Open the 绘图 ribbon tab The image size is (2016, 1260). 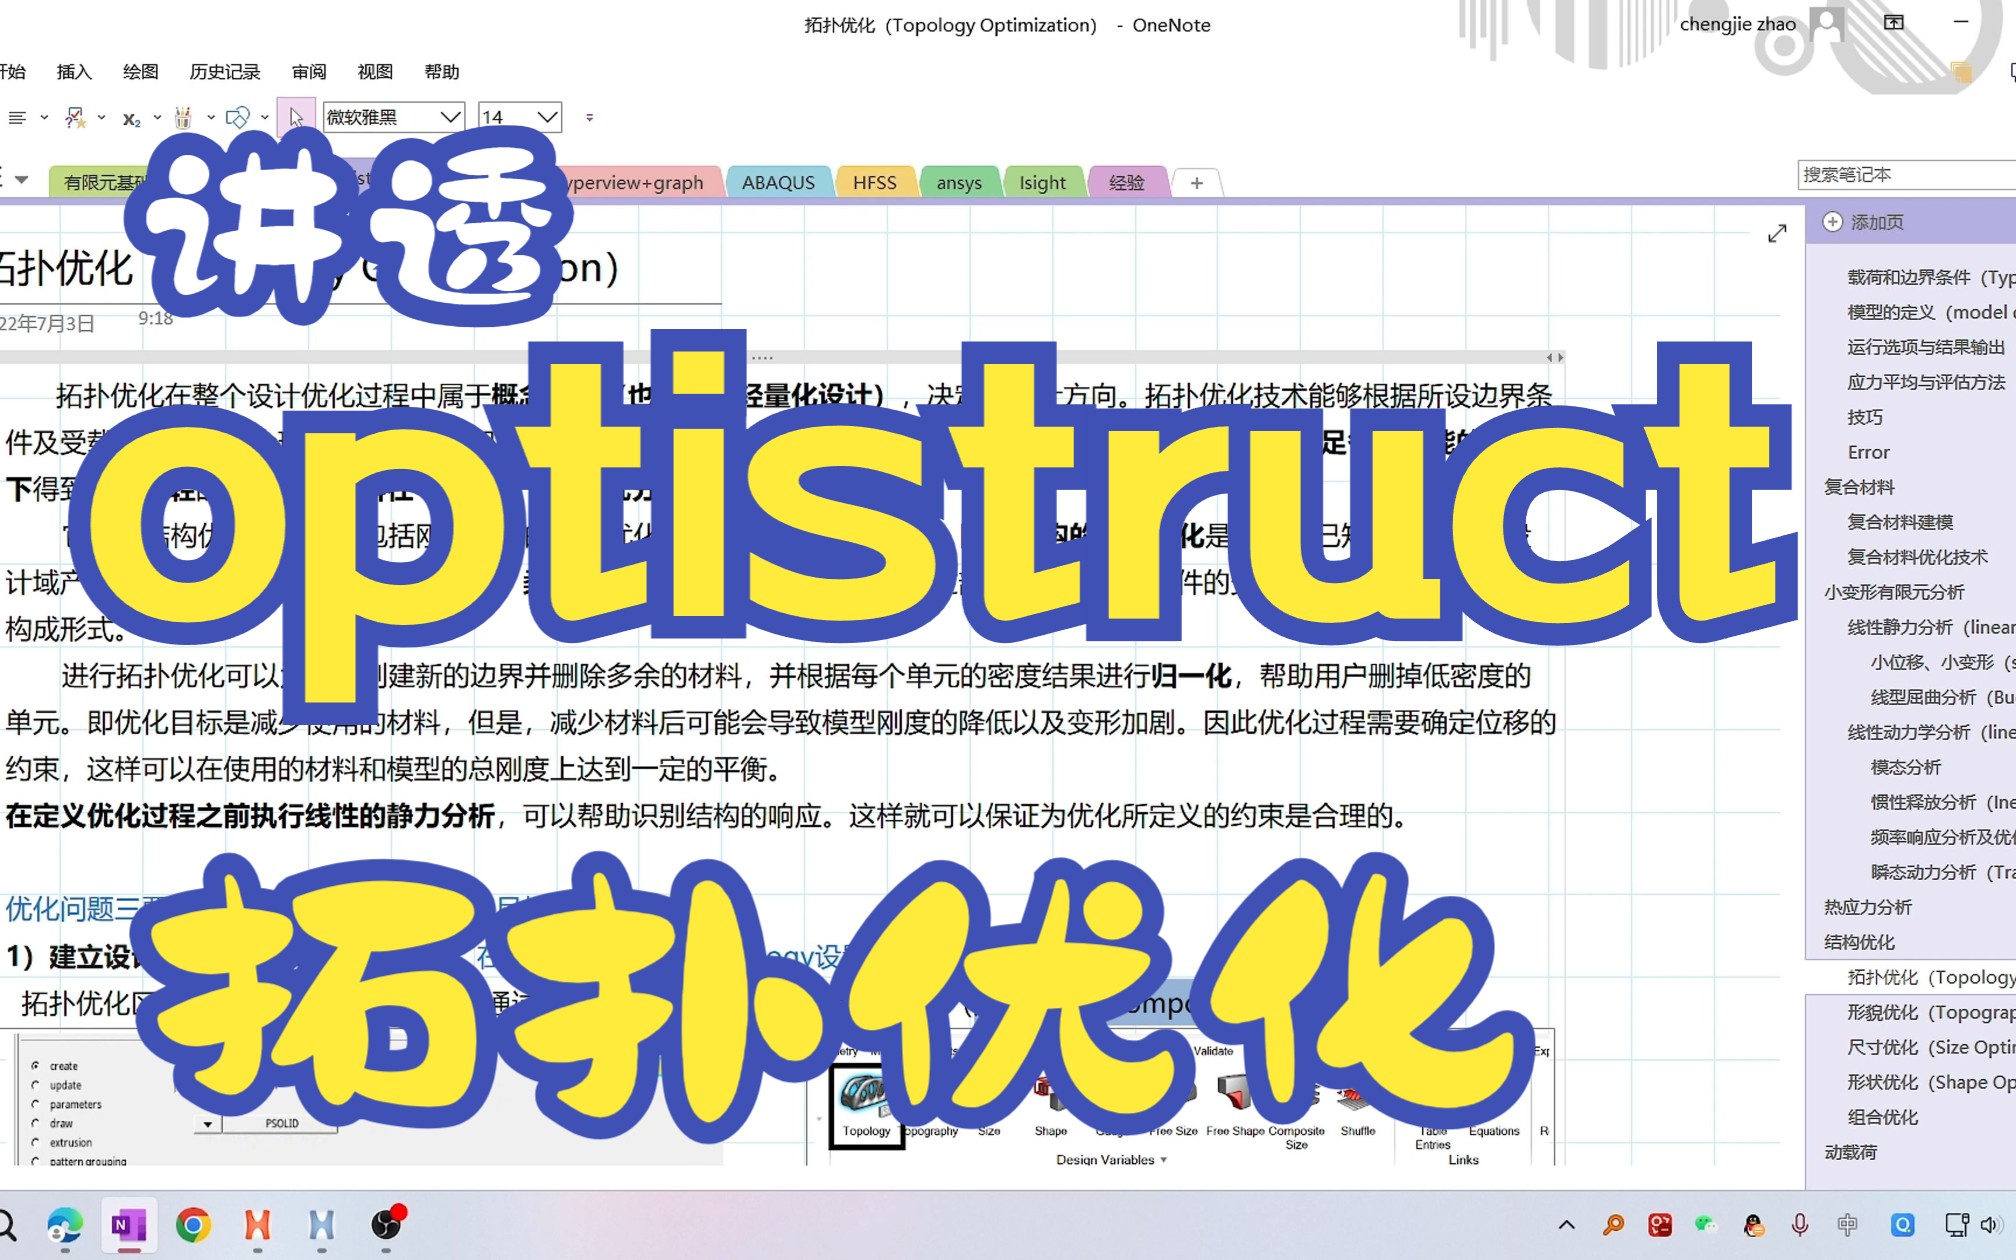coord(140,72)
